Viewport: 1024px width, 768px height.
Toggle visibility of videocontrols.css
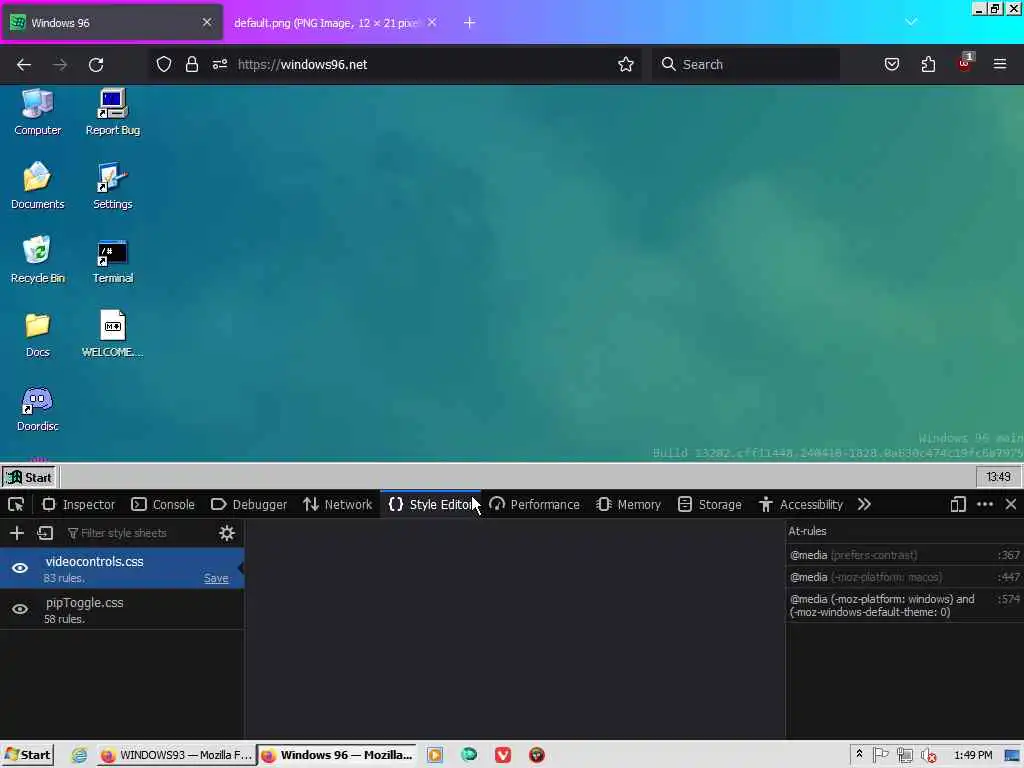[20, 568]
